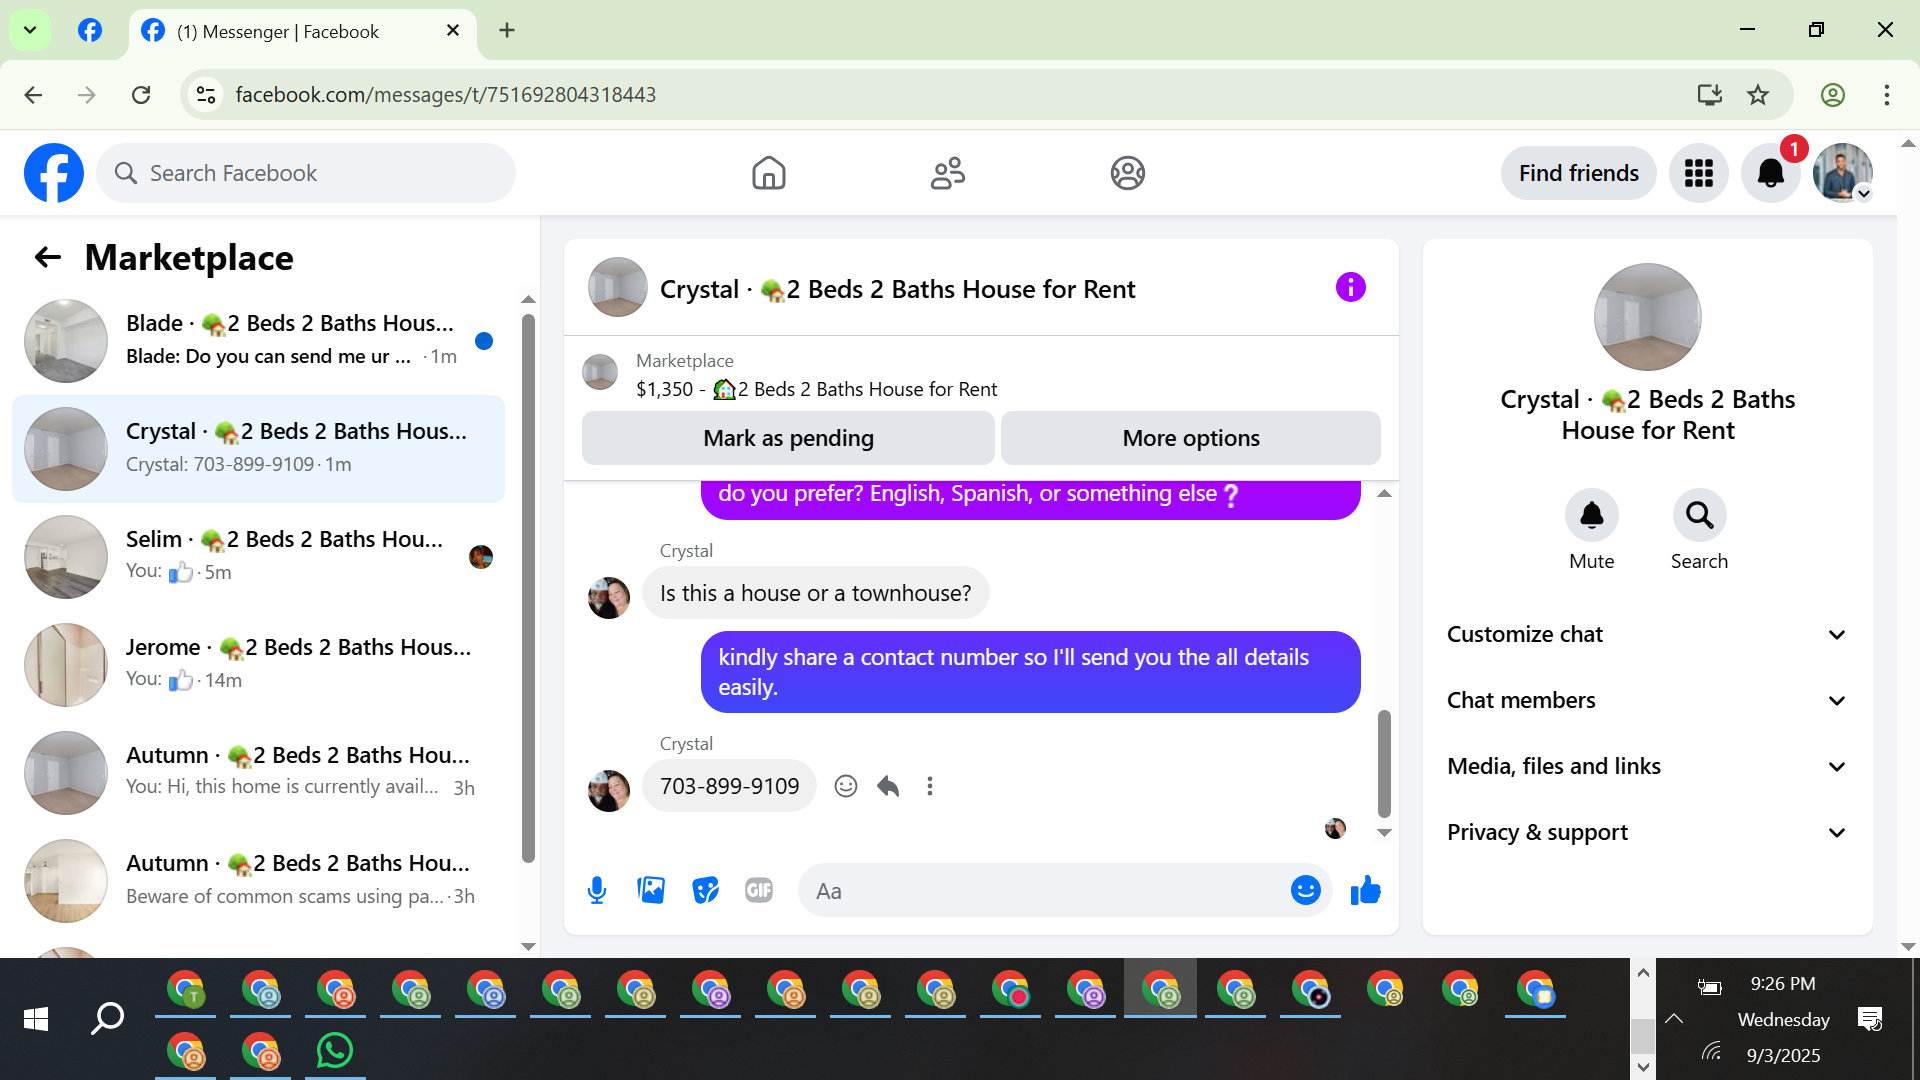Click the browser address bar URL

(x=446, y=95)
